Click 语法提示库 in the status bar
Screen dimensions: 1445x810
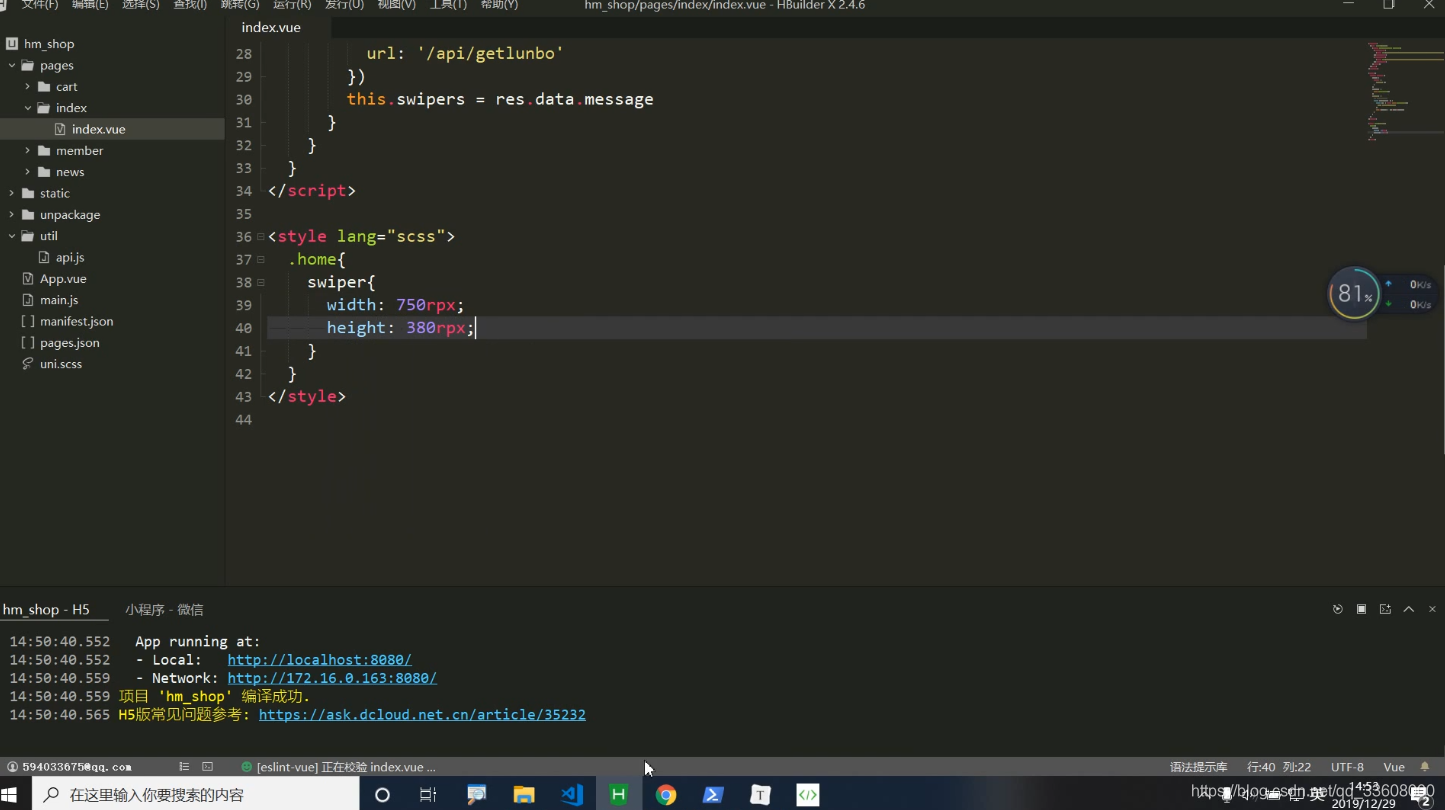point(1198,767)
